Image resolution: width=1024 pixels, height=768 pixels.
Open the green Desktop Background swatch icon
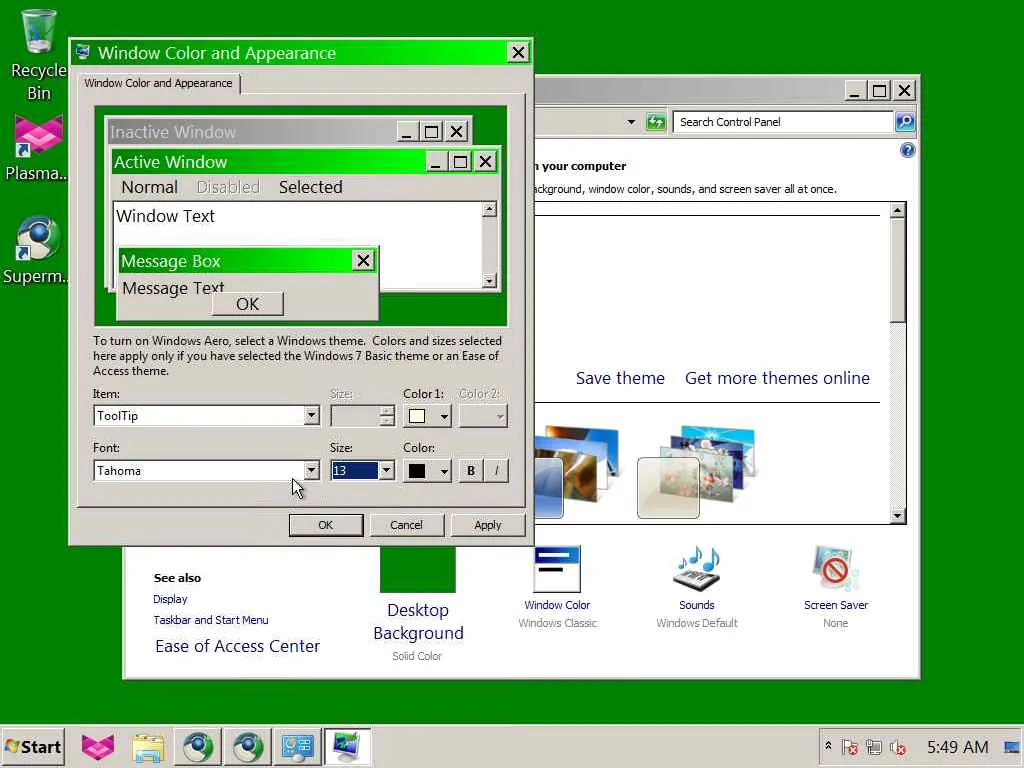418,570
